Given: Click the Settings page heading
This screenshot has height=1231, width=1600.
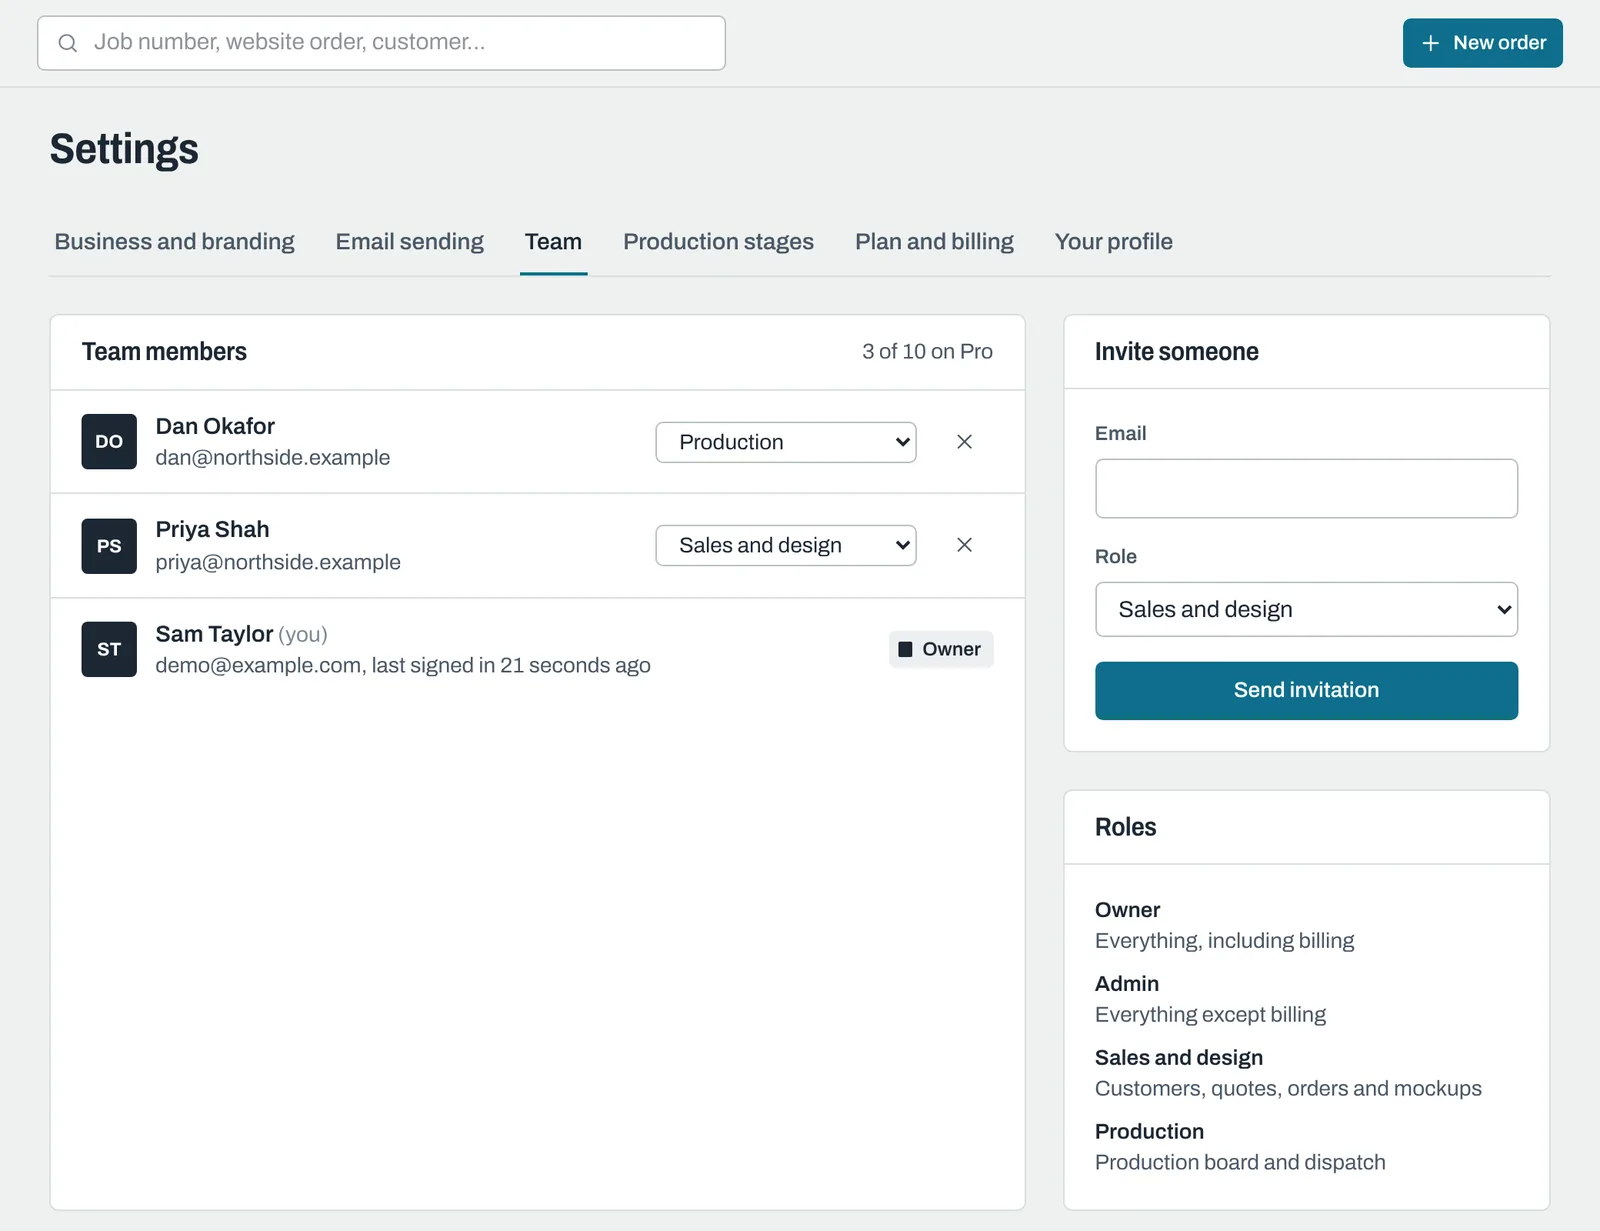Looking at the screenshot, I should pyautogui.click(x=124, y=149).
